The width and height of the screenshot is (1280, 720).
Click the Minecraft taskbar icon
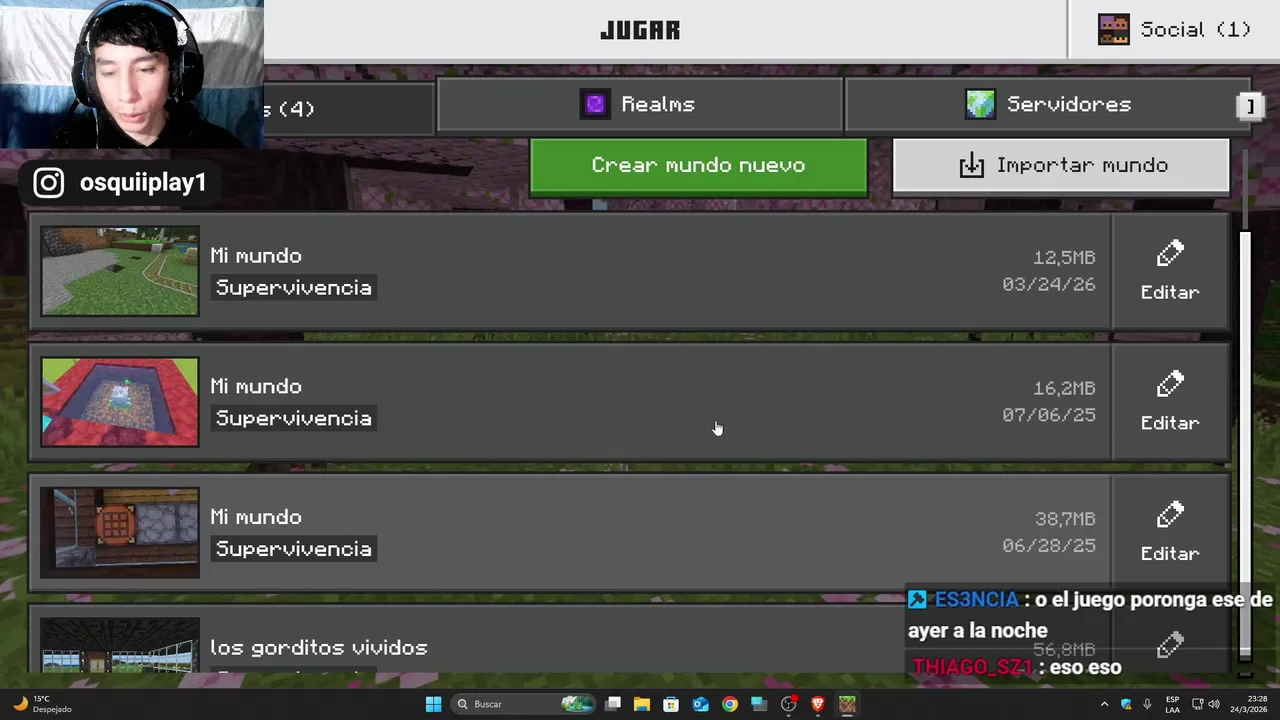pos(847,704)
